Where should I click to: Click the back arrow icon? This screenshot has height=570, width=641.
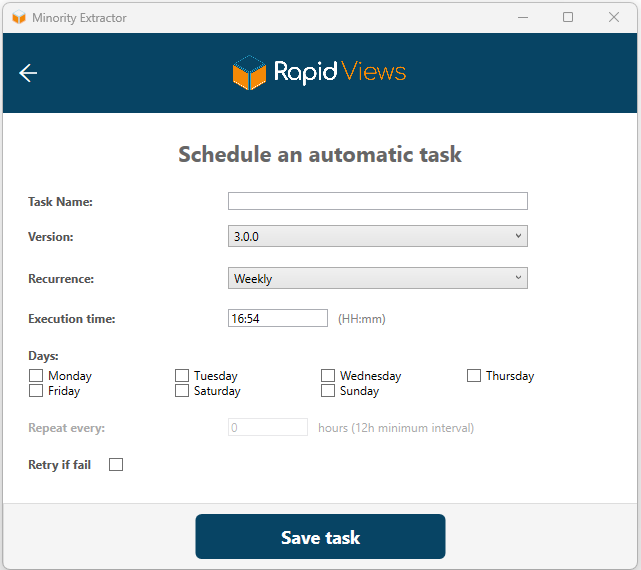(x=28, y=73)
